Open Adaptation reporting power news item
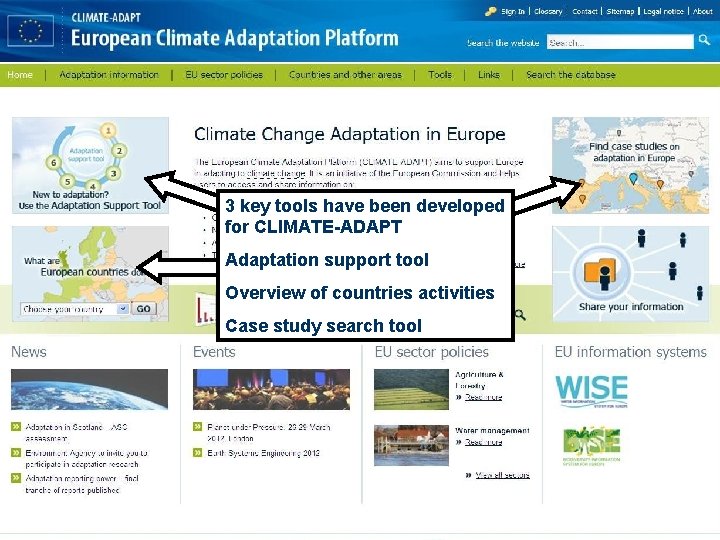This screenshot has height=540, width=720. 82,484
